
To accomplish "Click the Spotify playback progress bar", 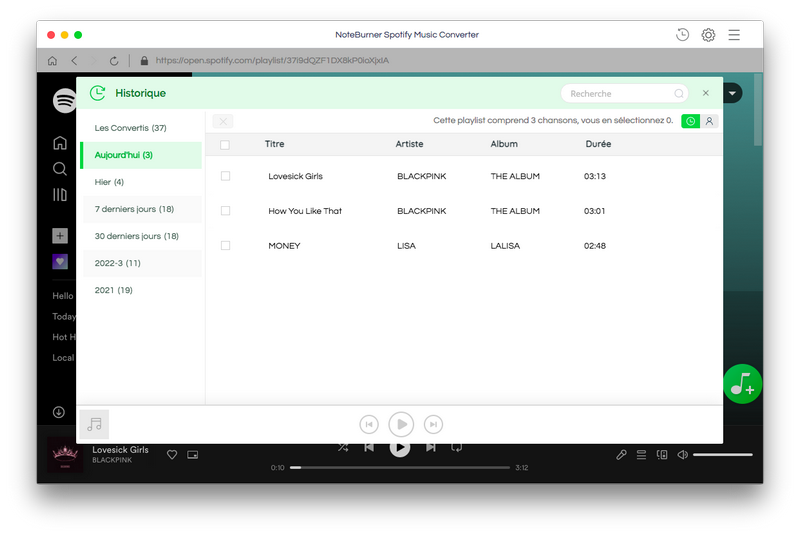I will tap(400, 467).
